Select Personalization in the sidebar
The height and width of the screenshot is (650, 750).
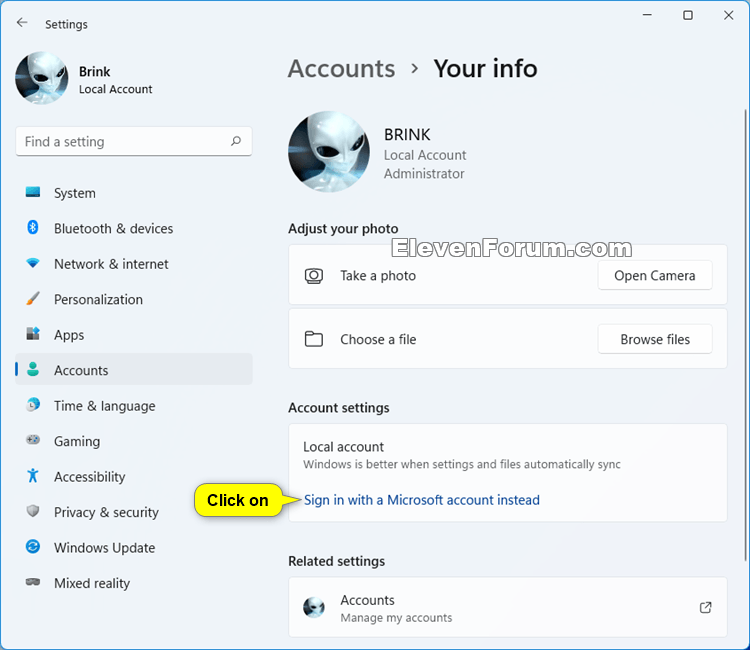[x=134, y=299]
